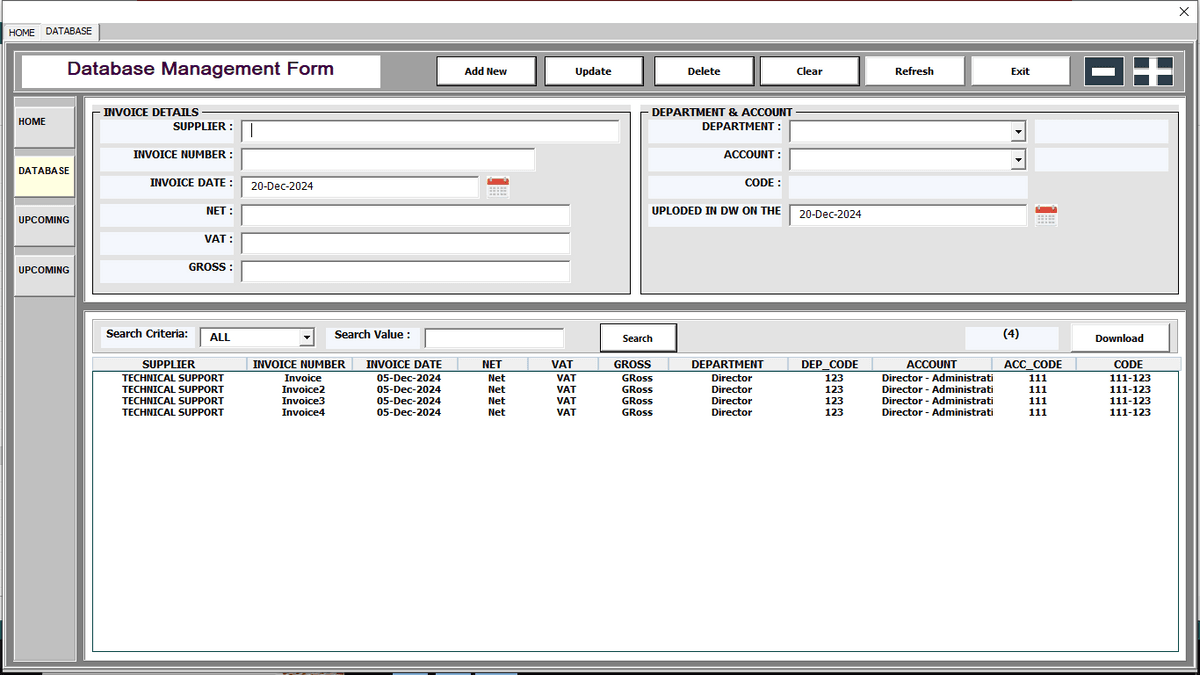
Task: Select UPCOMING in the left sidebar
Action: 43,219
